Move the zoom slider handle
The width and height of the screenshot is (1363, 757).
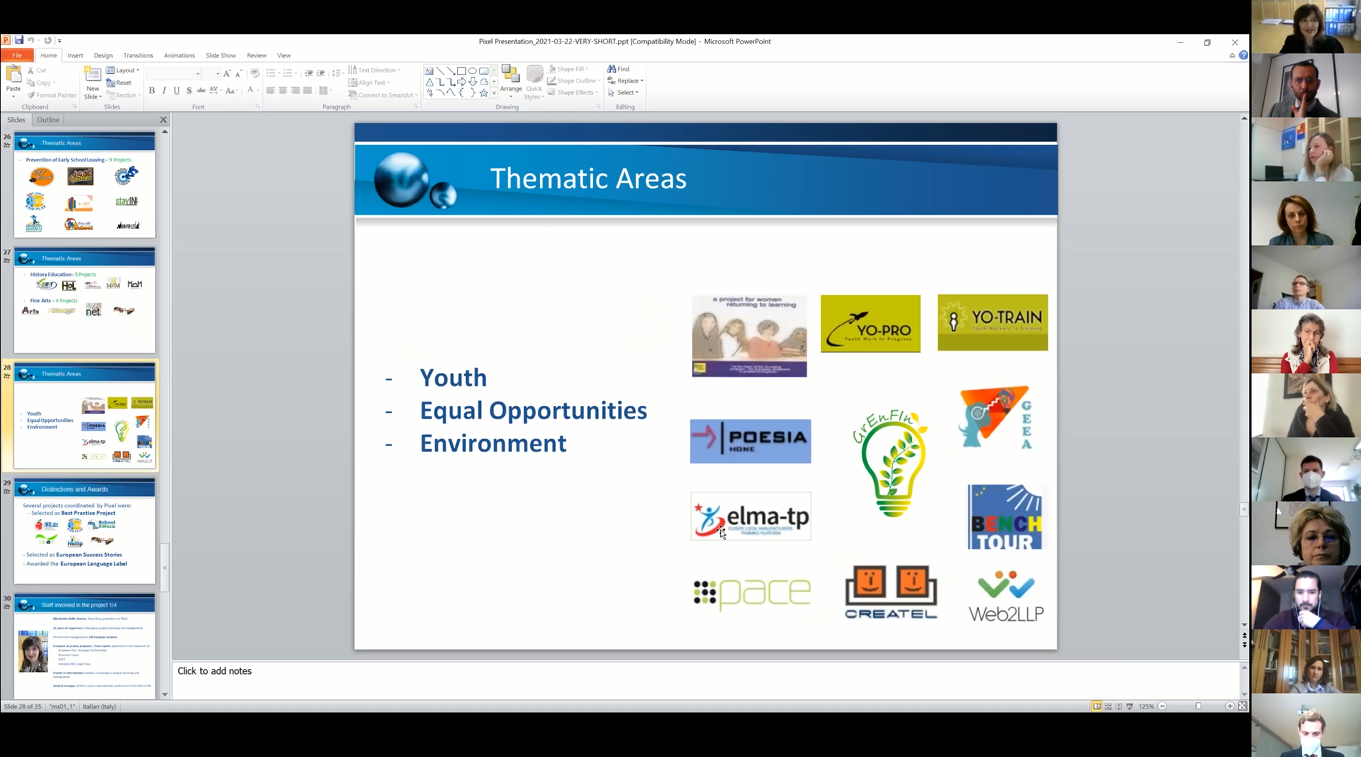point(1198,707)
